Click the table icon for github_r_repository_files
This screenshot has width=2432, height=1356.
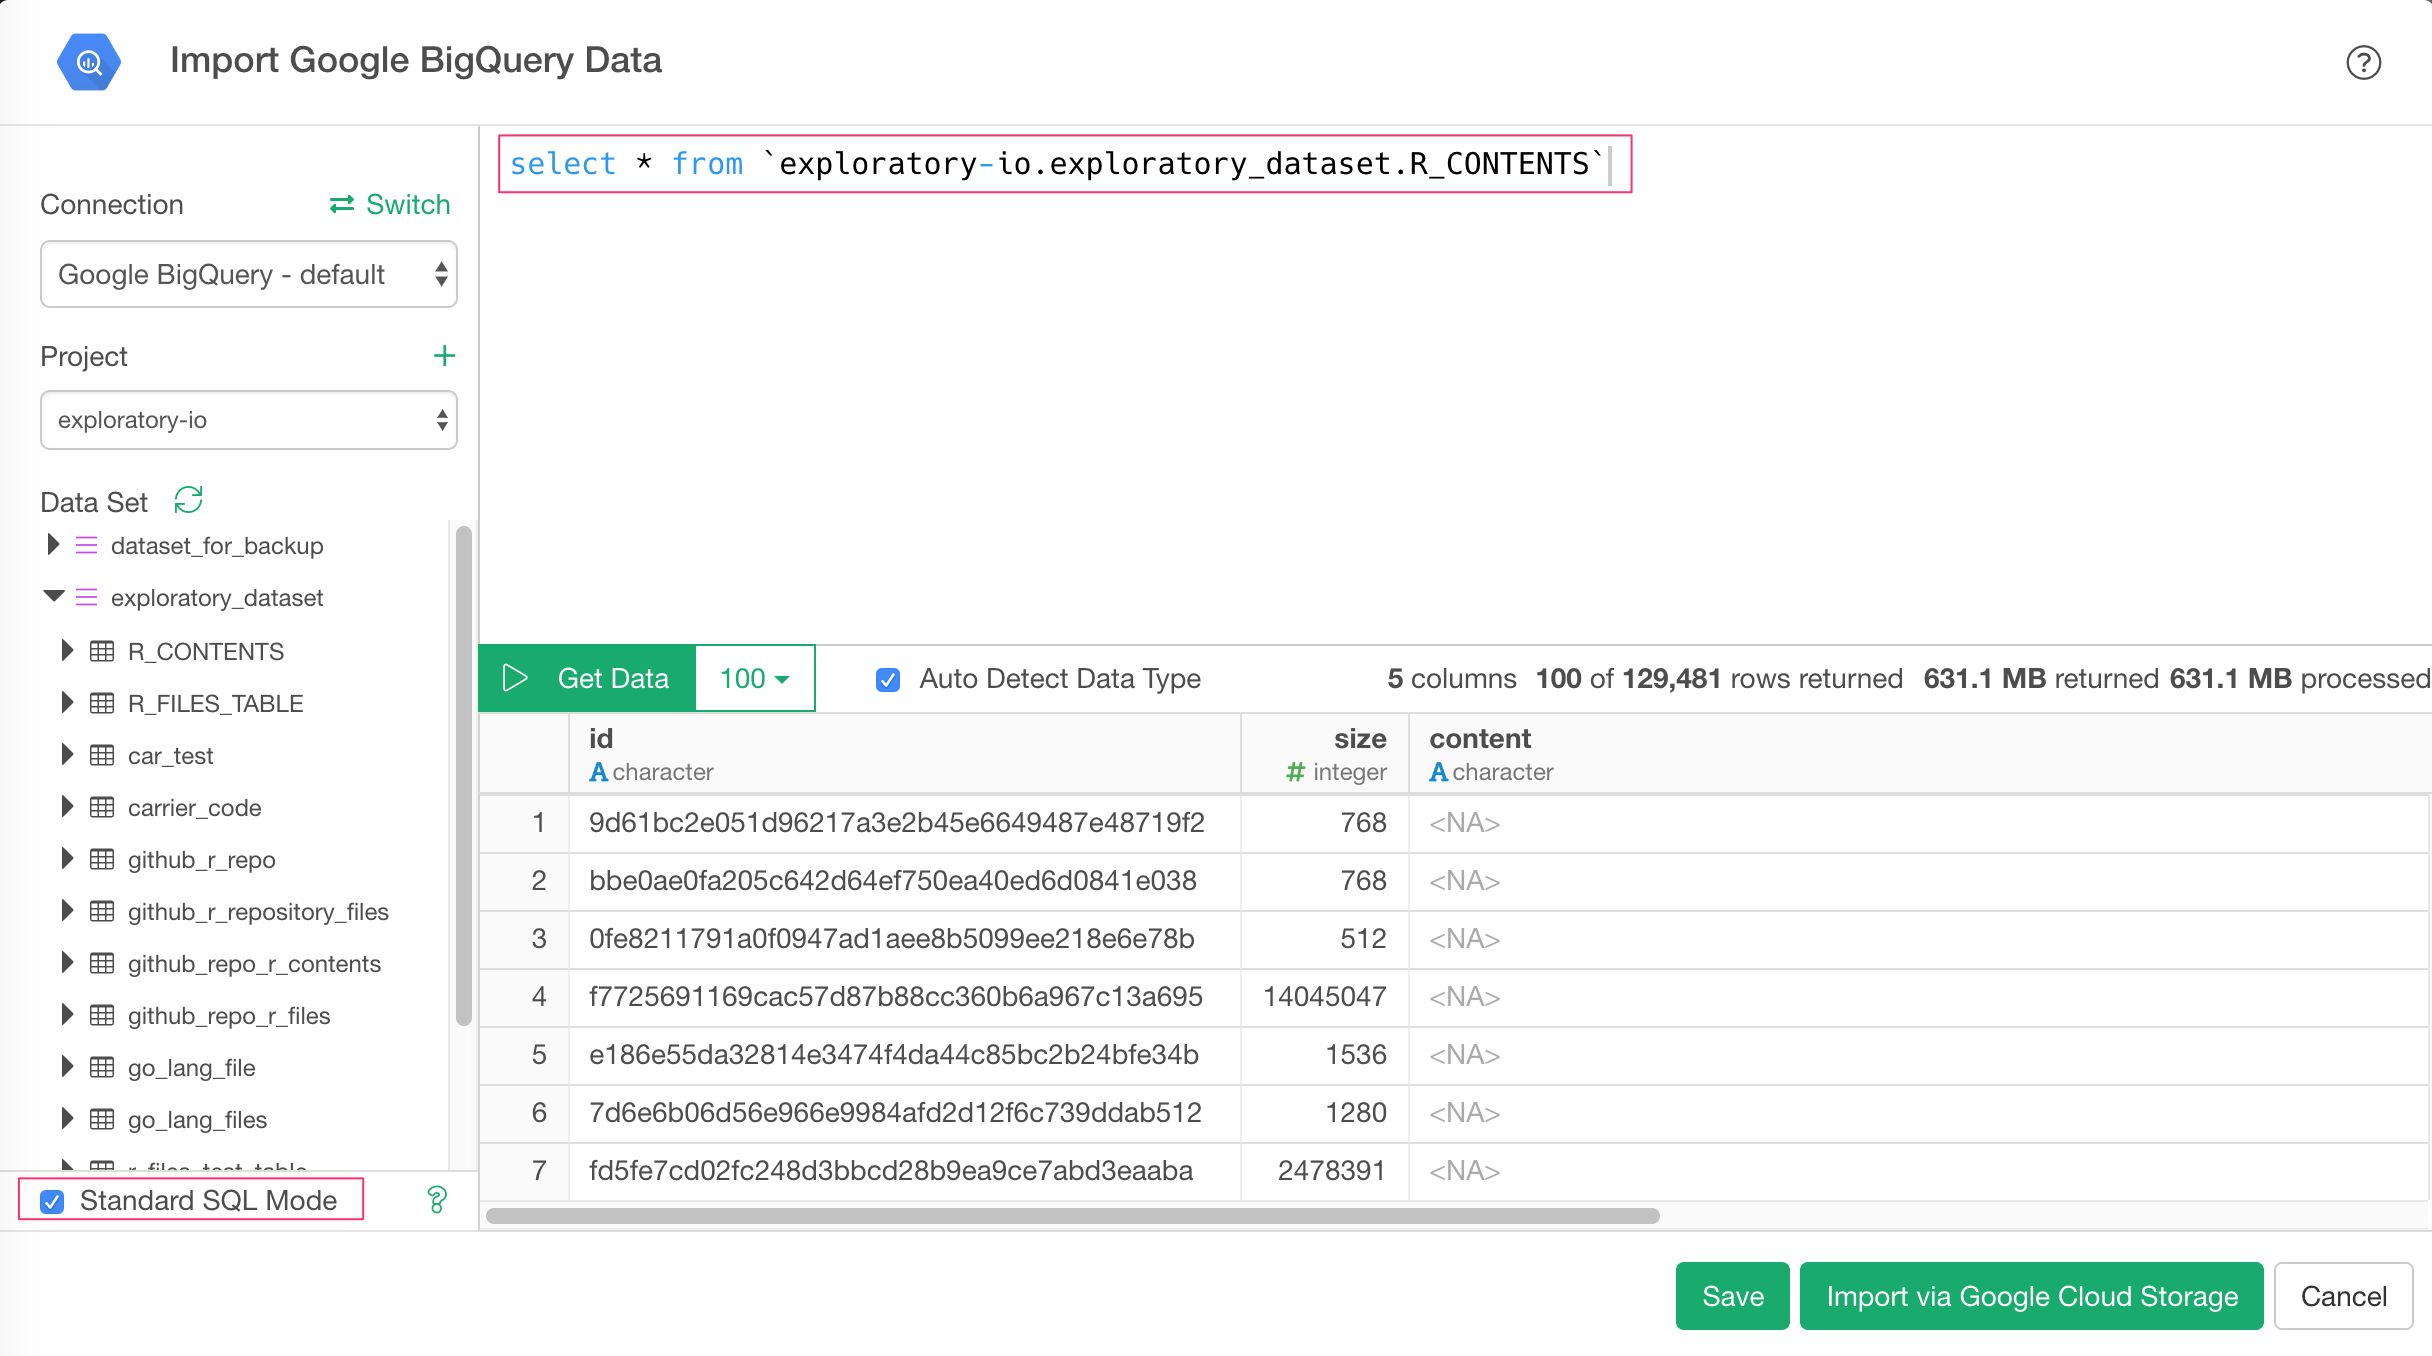point(102,911)
